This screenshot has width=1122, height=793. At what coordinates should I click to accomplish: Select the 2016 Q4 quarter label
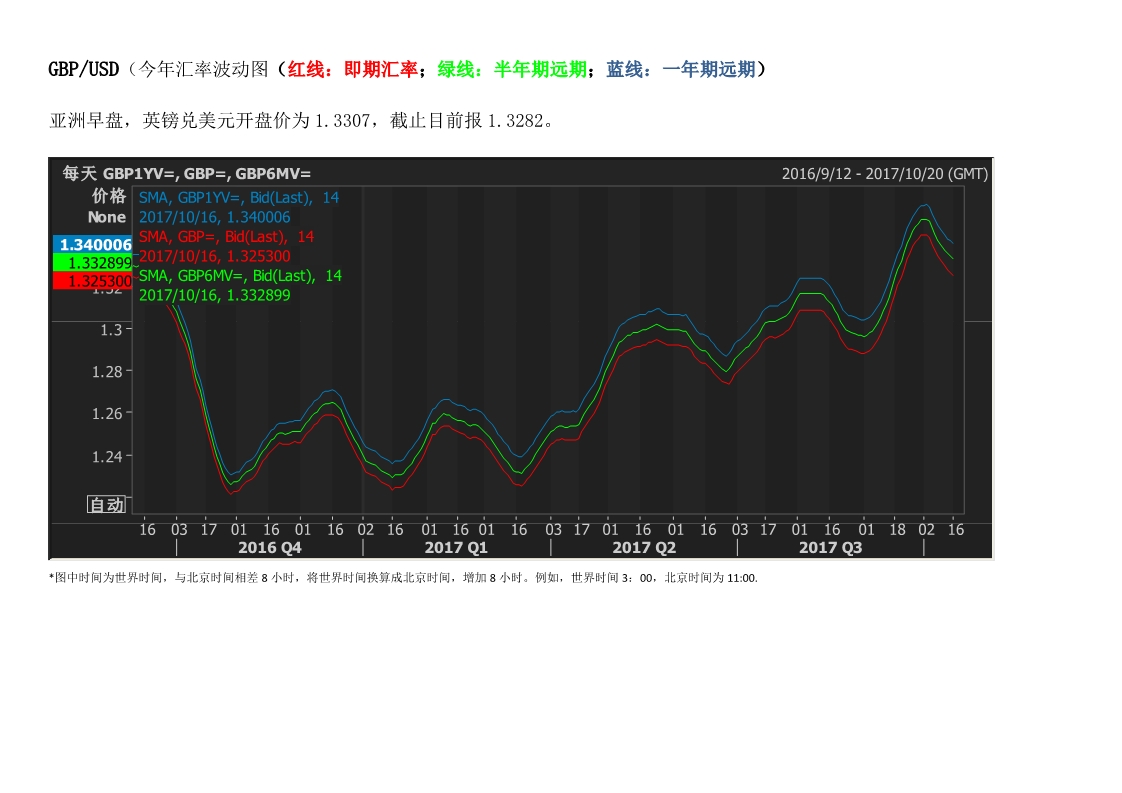(x=270, y=548)
